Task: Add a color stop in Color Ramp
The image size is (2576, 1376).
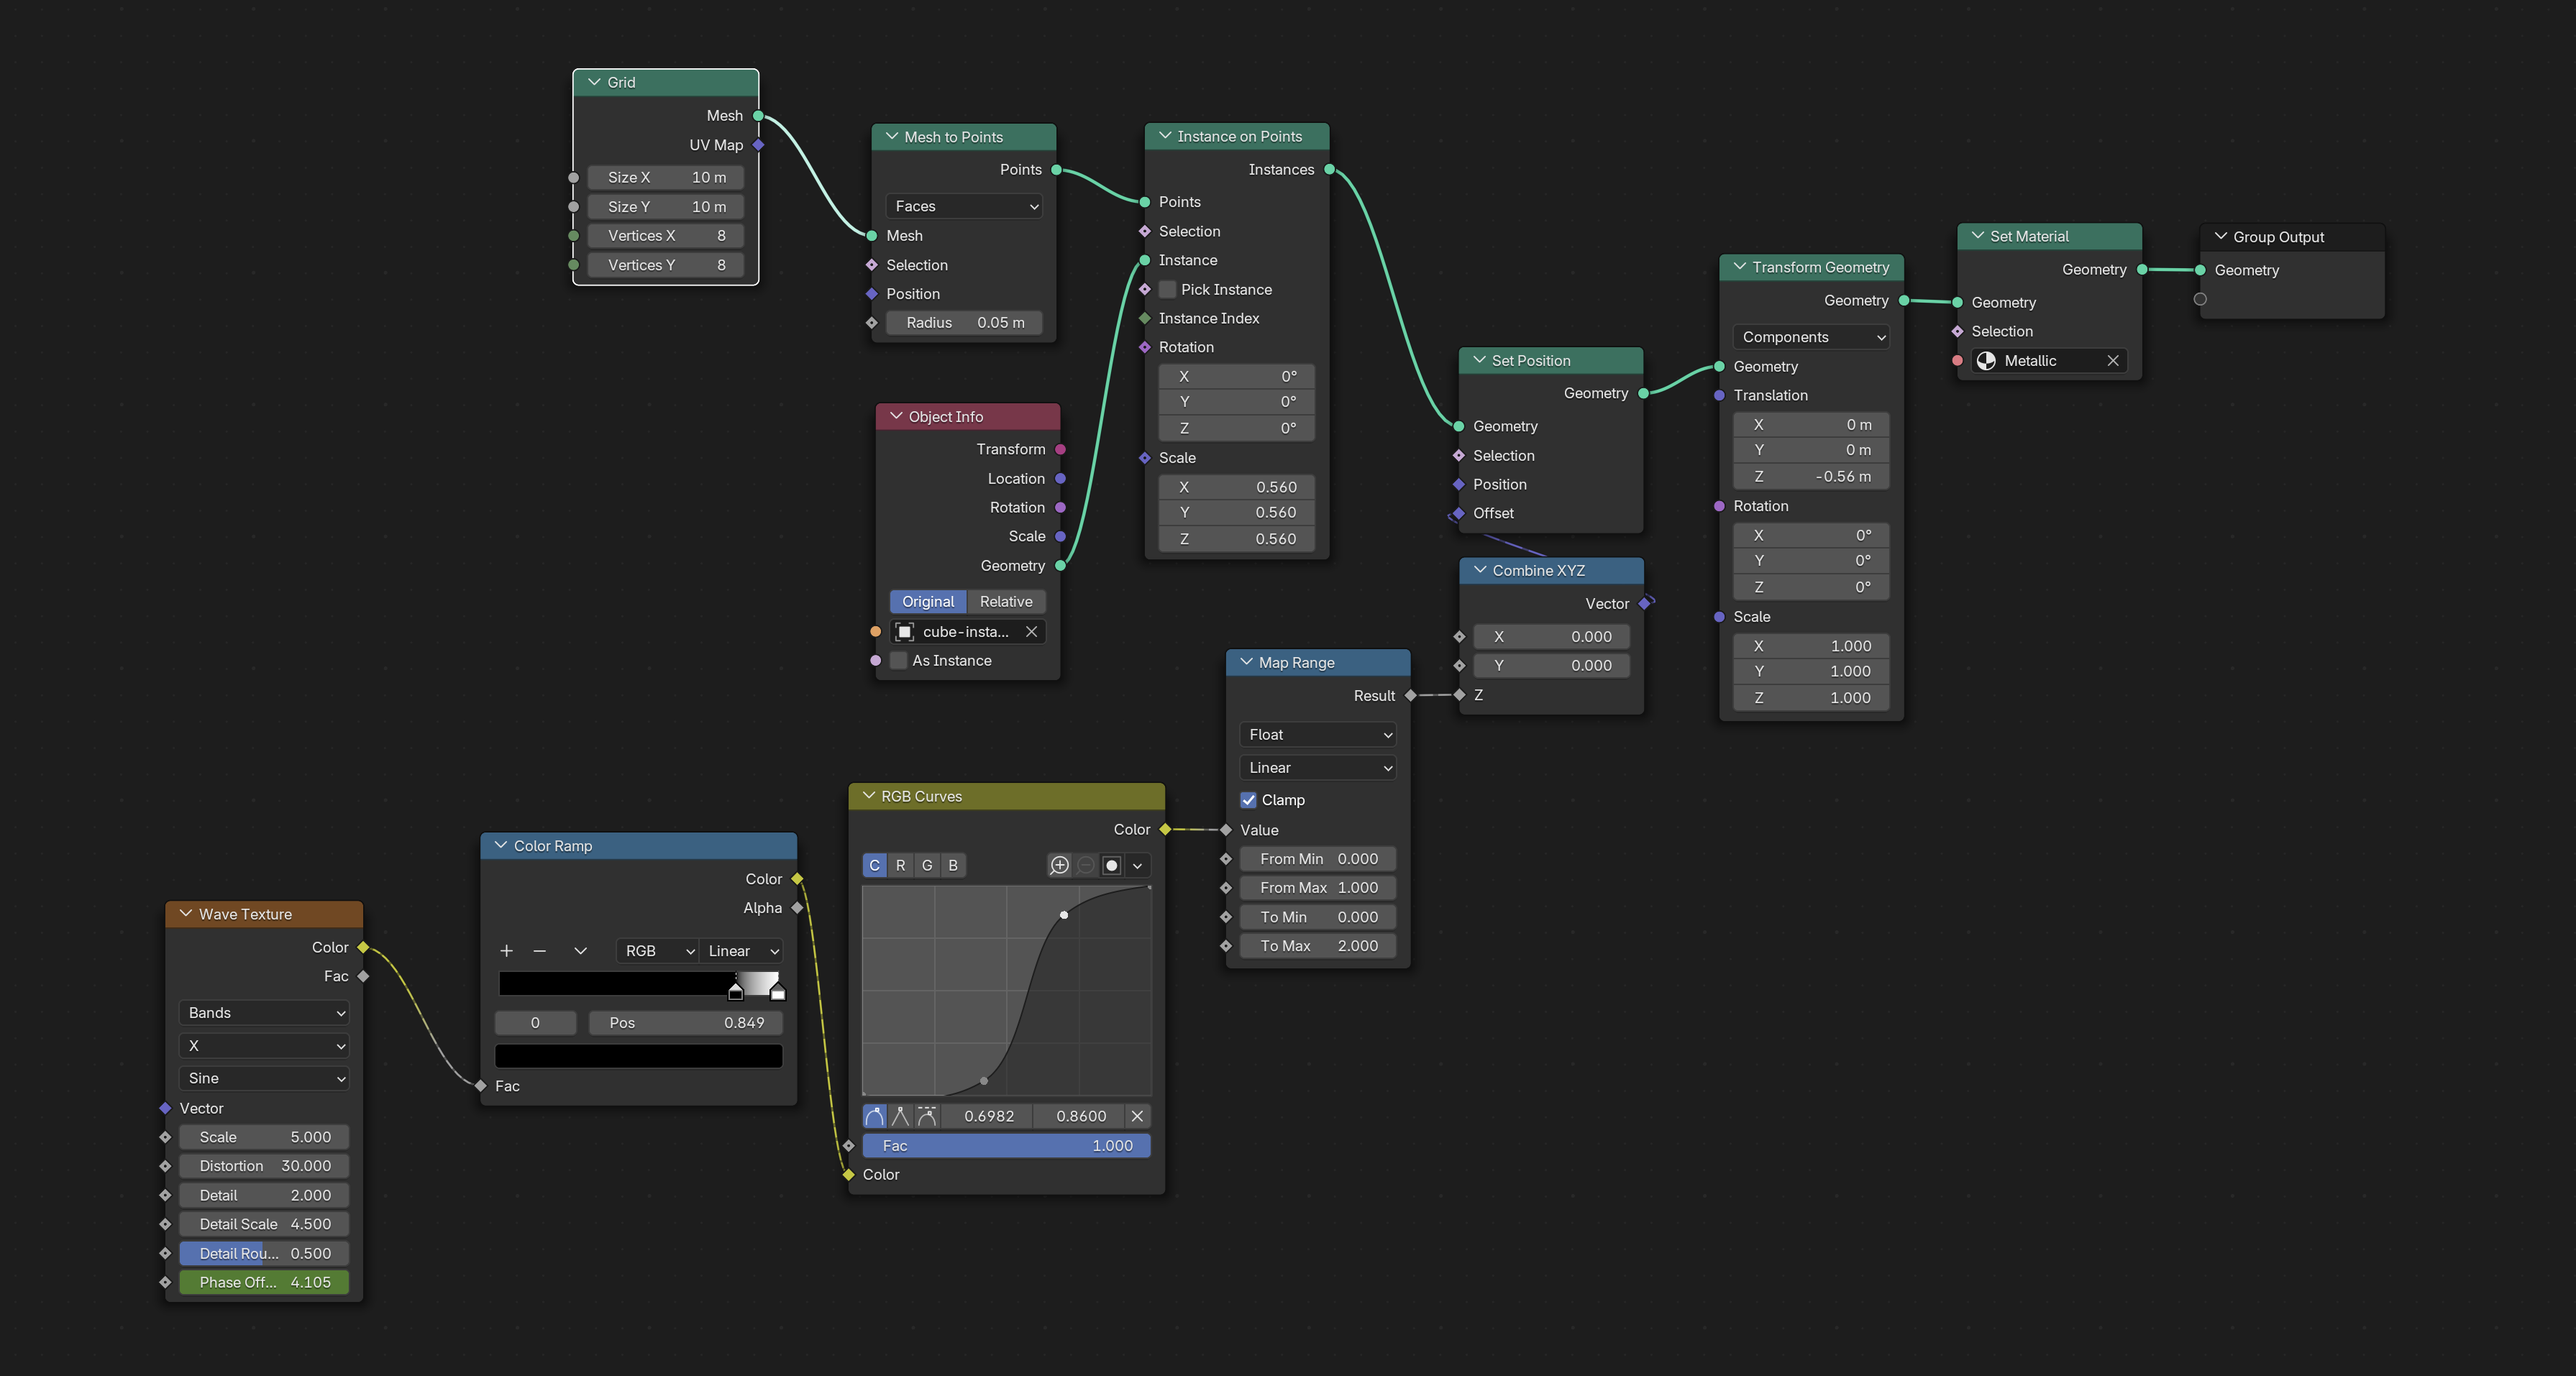Action: click(506, 951)
